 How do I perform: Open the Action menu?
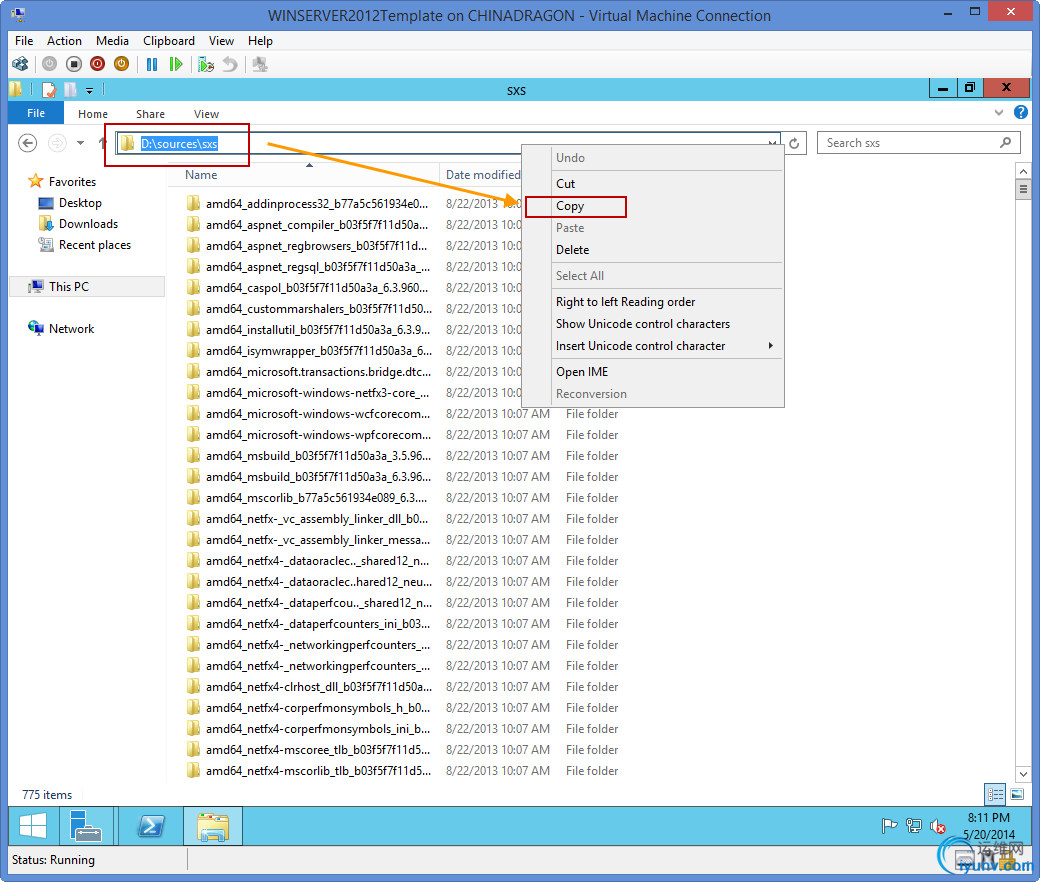pyautogui.click(x=64, y=40)
